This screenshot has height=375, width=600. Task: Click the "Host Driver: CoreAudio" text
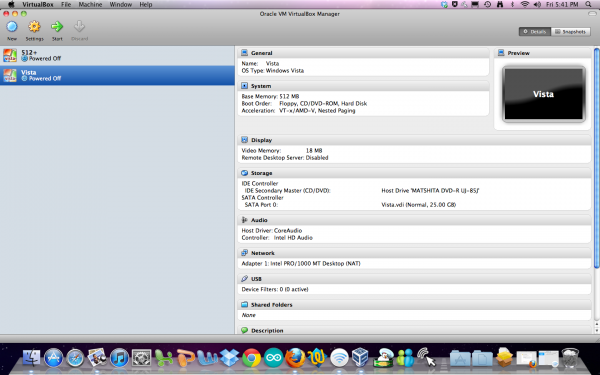(x=272, y=231)
